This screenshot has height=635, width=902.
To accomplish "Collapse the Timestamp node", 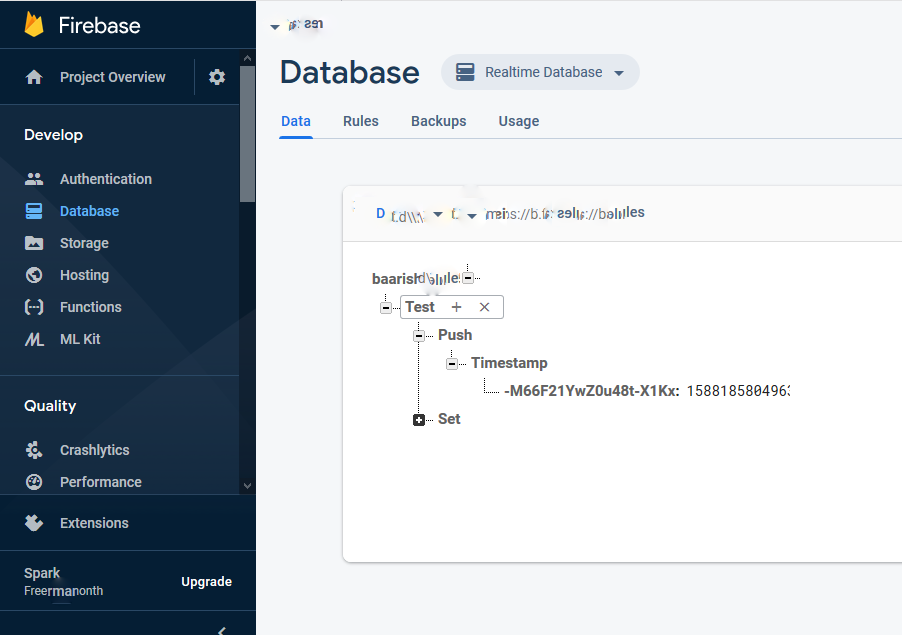I will click(452, 364).
